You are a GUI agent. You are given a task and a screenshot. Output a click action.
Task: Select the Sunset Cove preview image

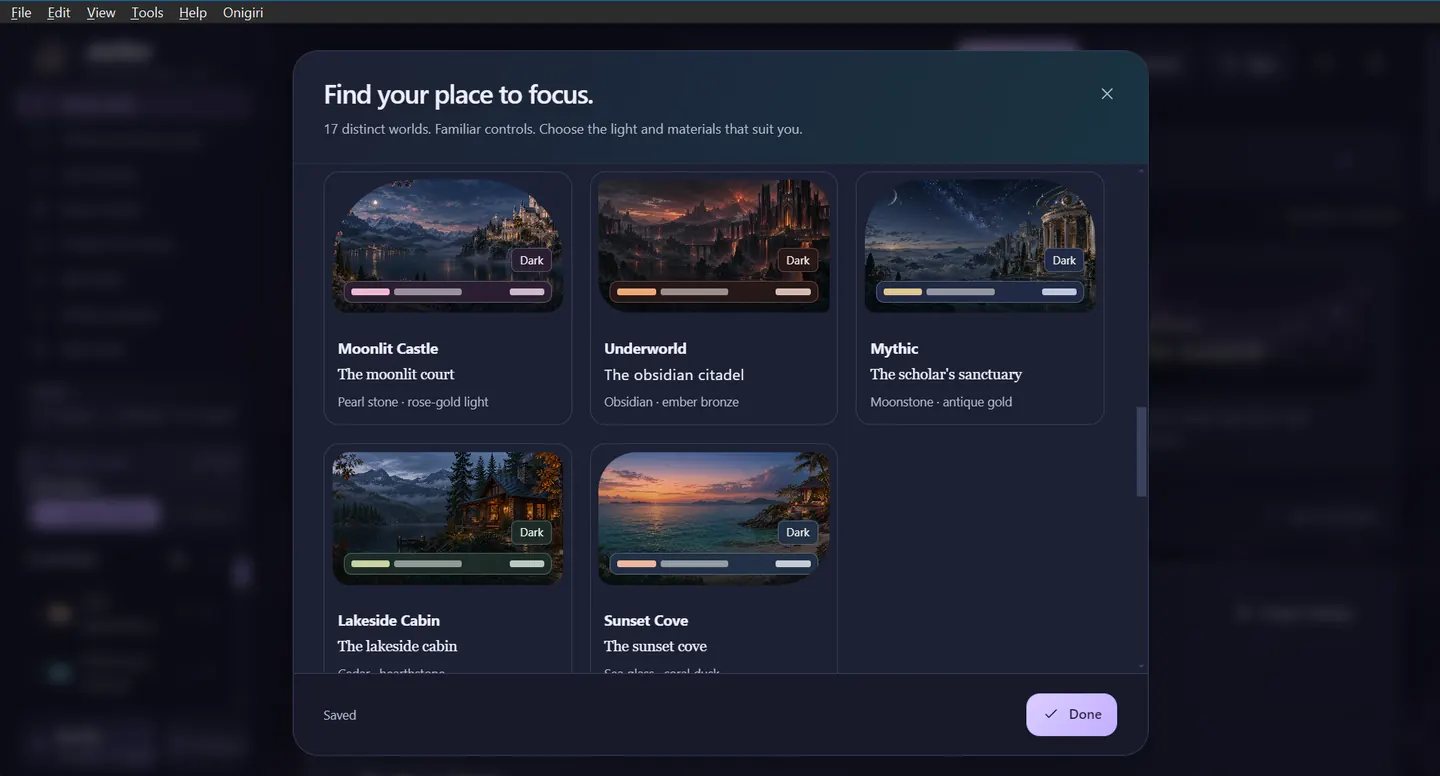coord(714,518)
